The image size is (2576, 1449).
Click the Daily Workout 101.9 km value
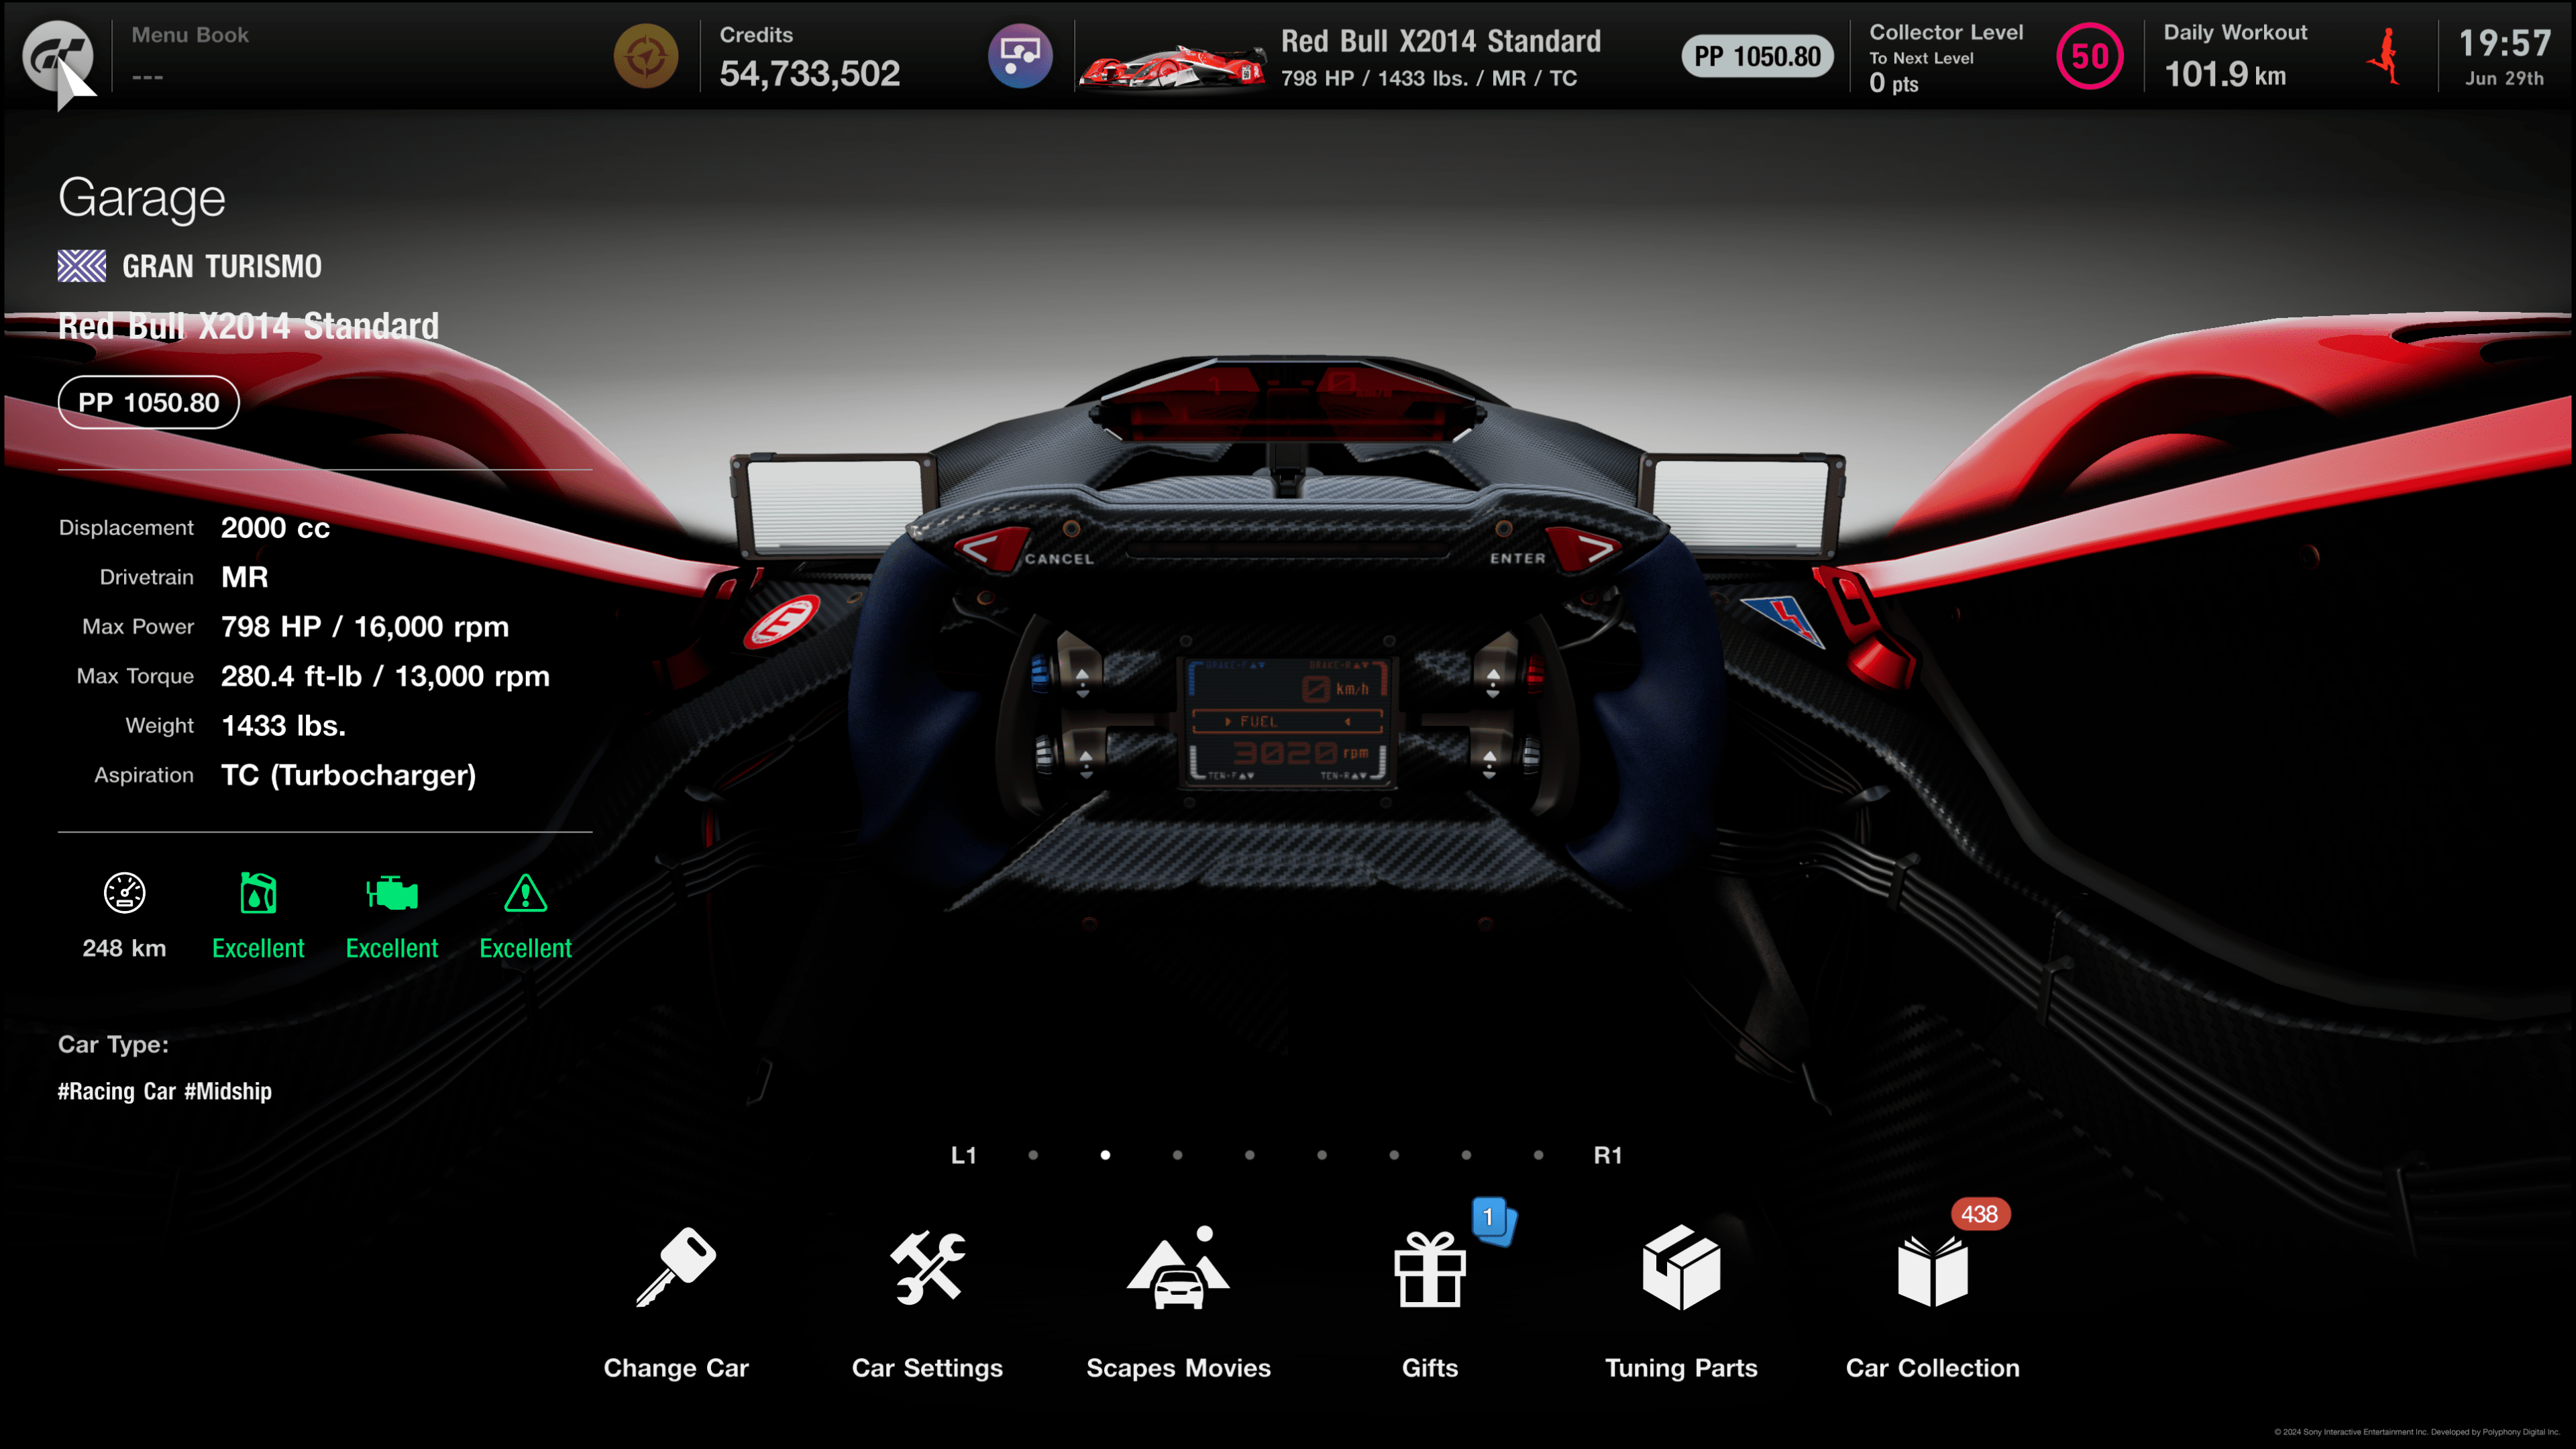2225,74
